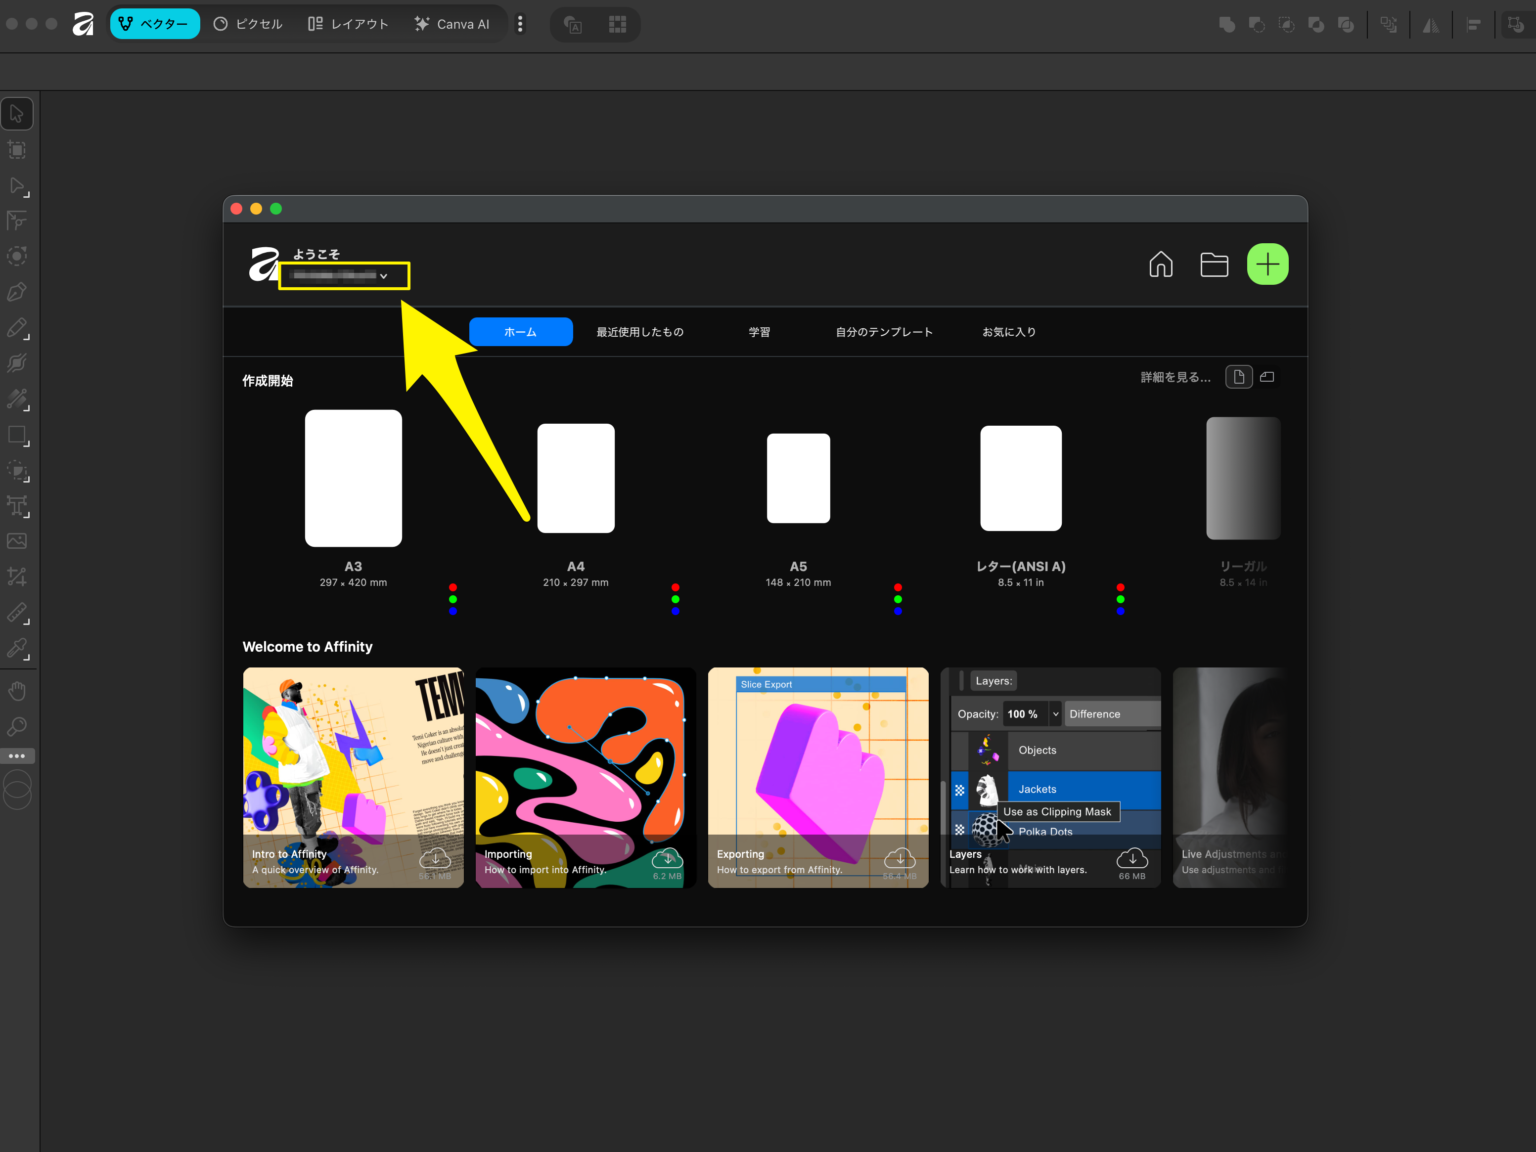Image resolution: width=1536 pixels, height=1152 pixels.
Task: Open the 最近使用したもの tab
Action: (640, 332)
